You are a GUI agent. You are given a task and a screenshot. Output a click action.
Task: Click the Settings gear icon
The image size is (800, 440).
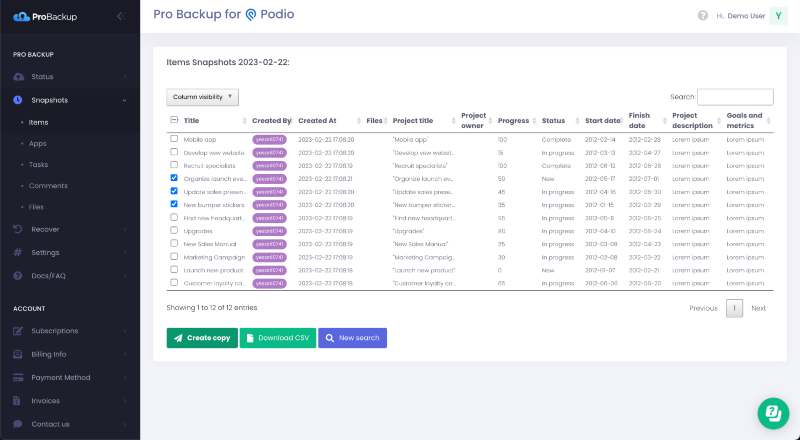coord(18,252)
